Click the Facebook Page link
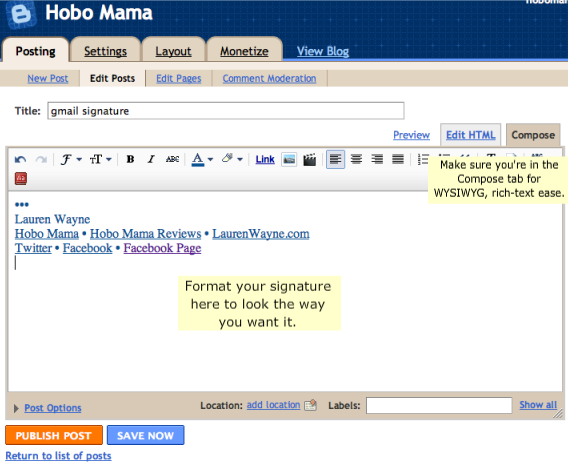The image size is (568, 470). (162, 248)
